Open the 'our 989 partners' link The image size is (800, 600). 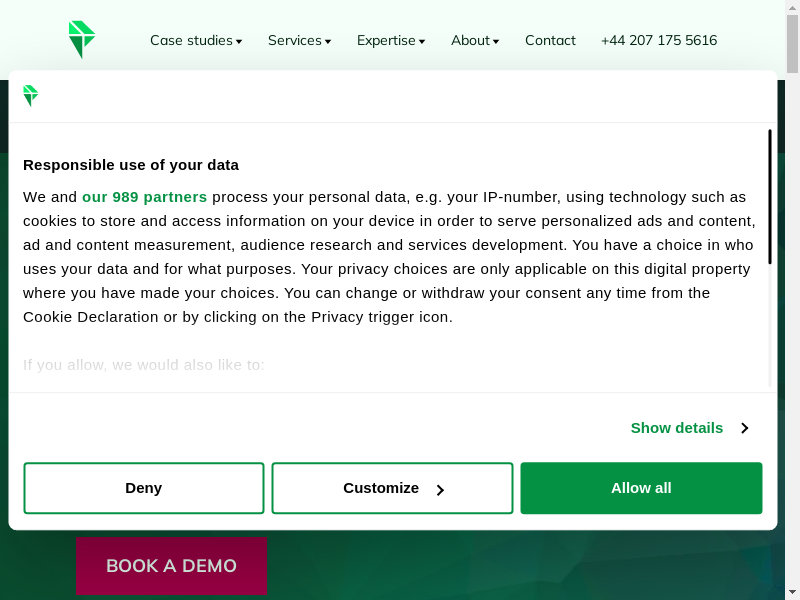click(x=144, y=197)
